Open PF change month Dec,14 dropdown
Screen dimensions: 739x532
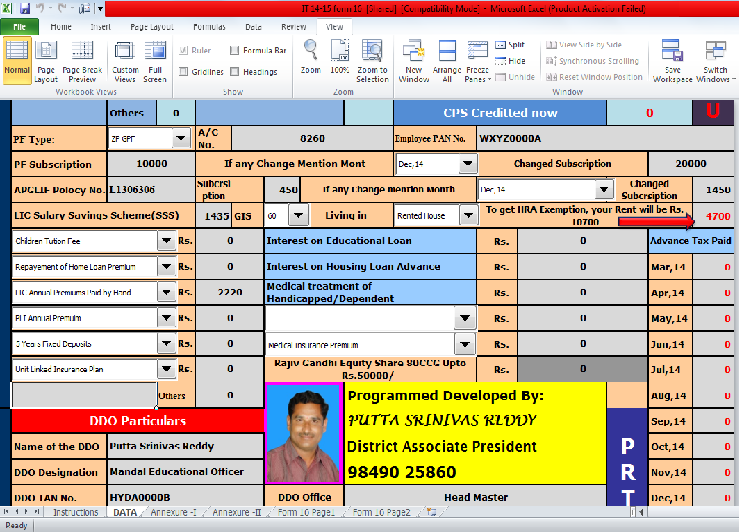468,164
